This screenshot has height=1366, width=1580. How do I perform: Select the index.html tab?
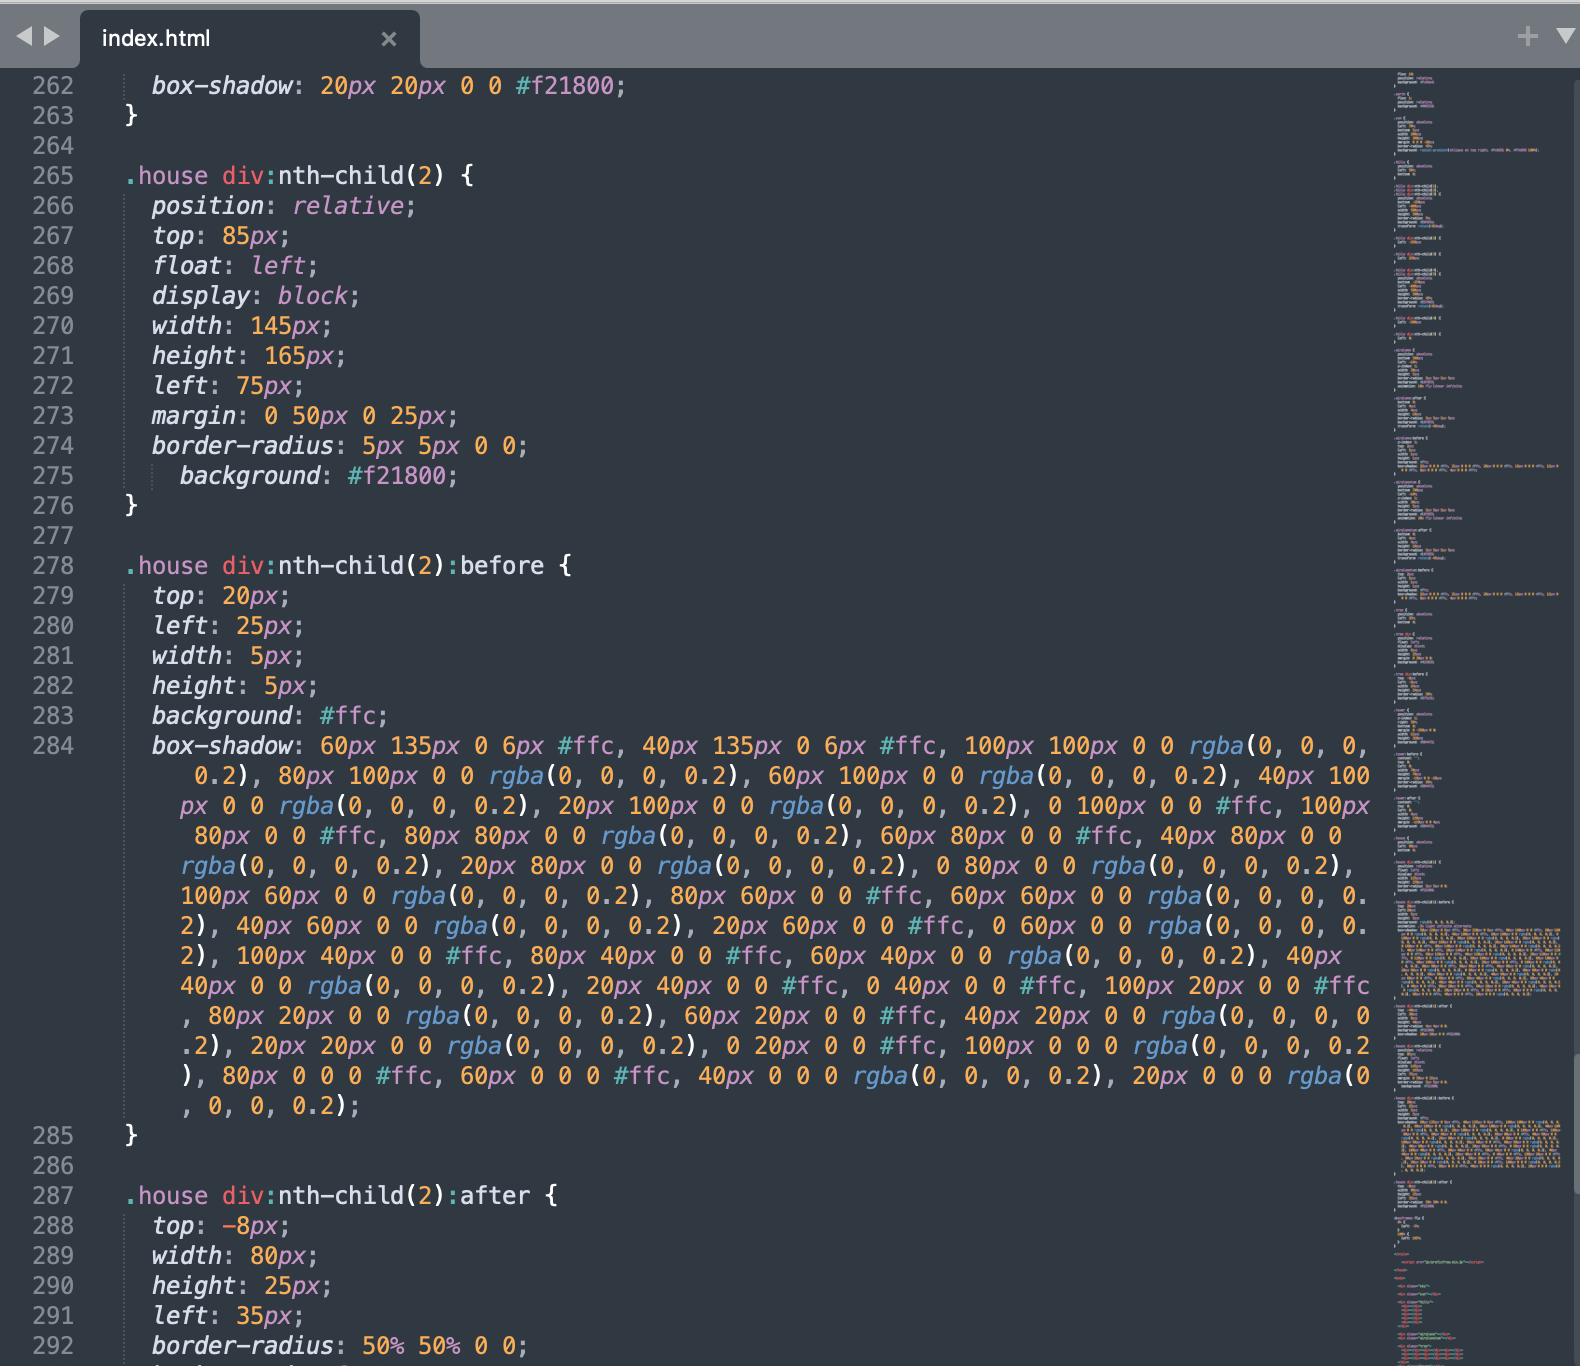[250, 39]
